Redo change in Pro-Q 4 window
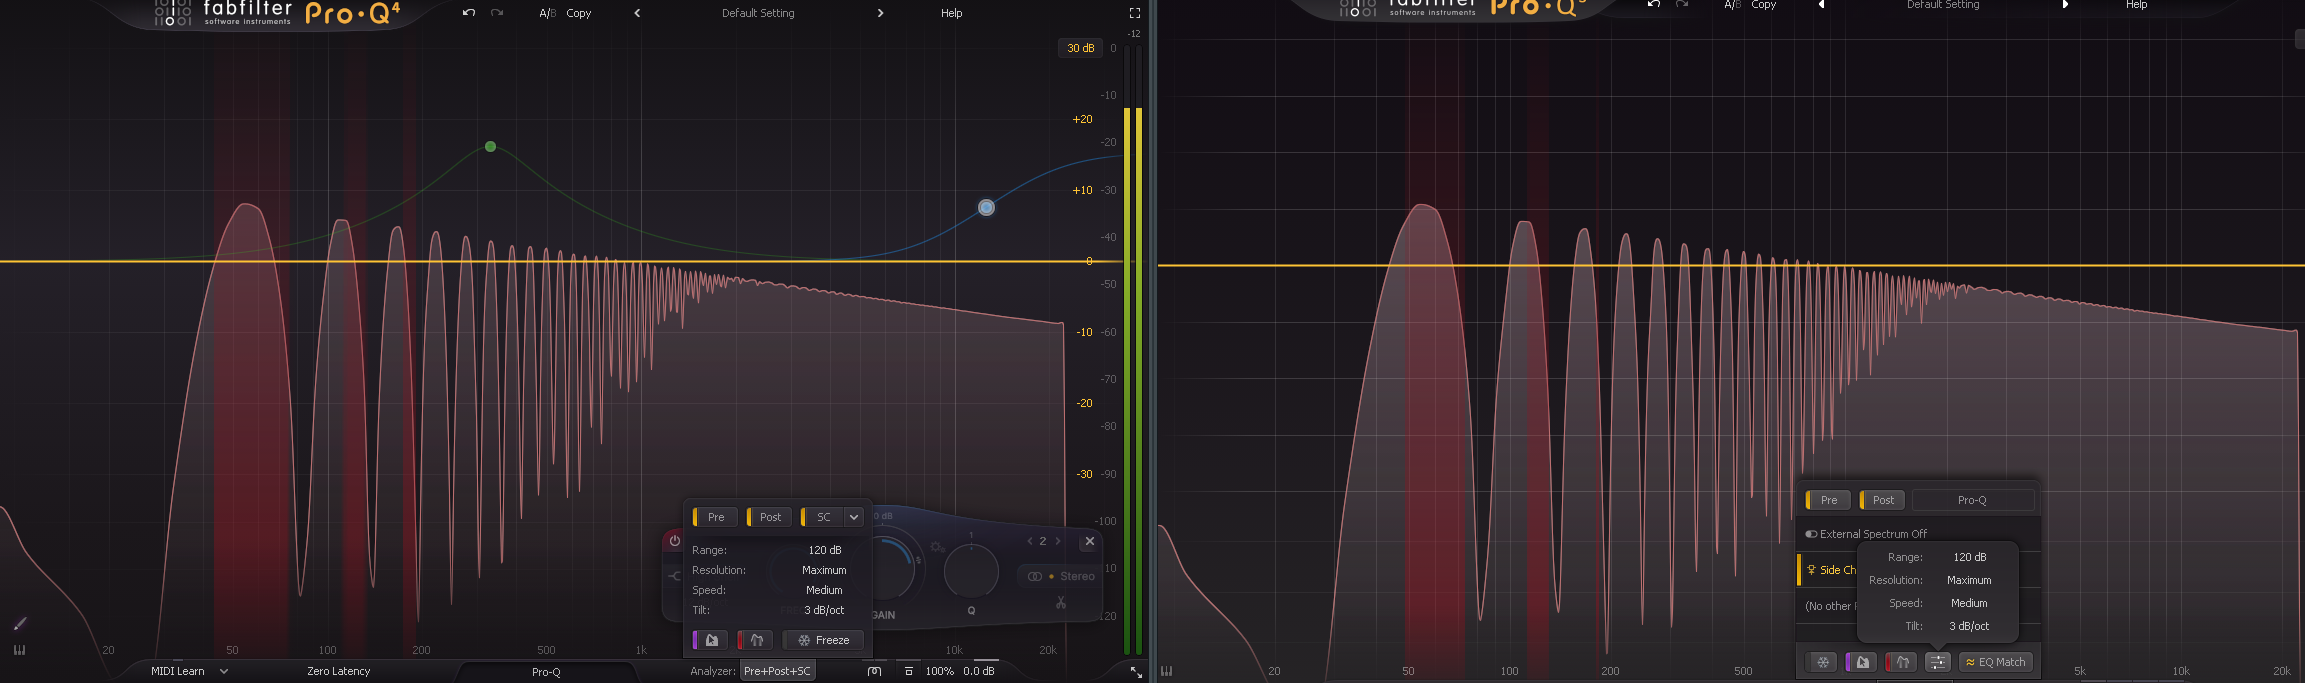 tap(497, 13)
